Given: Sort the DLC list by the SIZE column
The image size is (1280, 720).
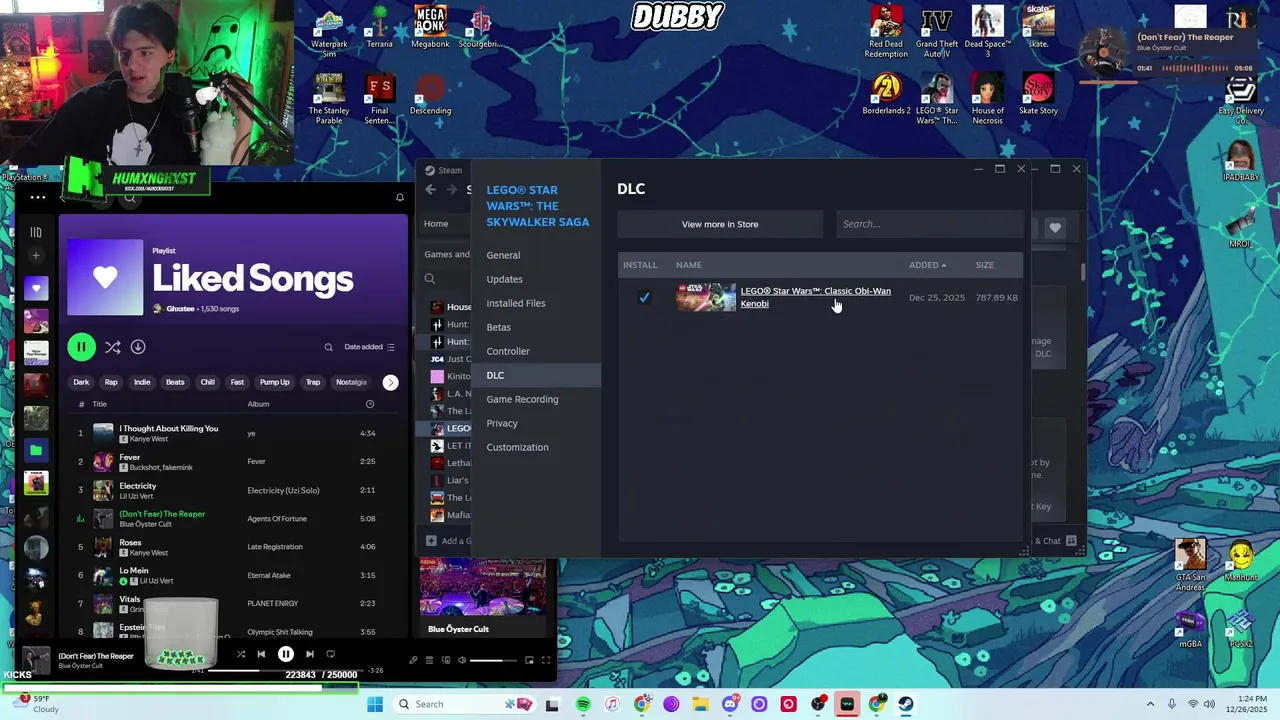Looking at the screenshot, I should tap(985, 265).
